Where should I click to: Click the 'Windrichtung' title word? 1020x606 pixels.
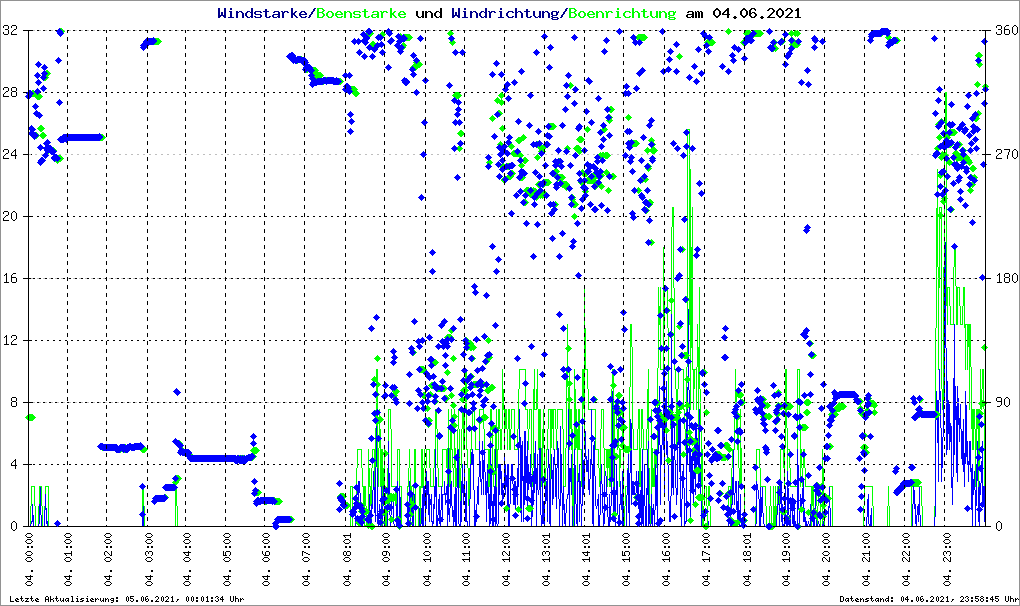505,13
